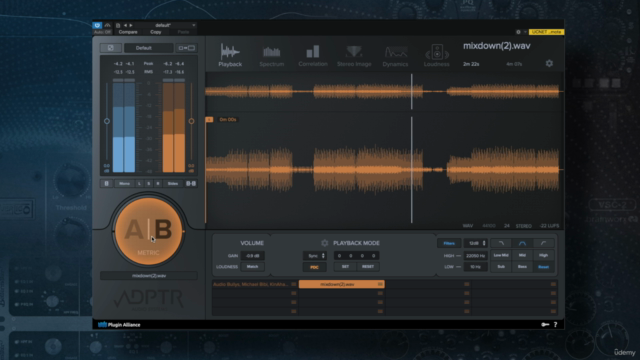Click the sidechain icon next to power
Screen dimensions: 640x360
pyautogui.click(x=107, y=25)
